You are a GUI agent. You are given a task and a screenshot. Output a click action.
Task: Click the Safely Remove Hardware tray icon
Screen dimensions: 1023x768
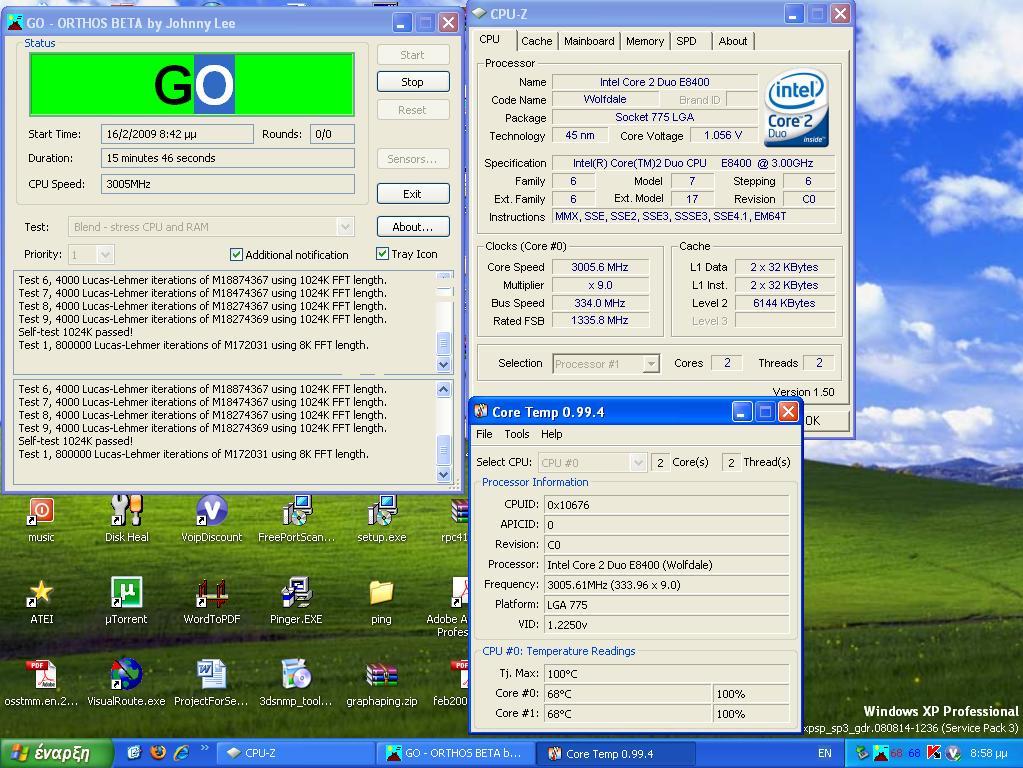862,753
